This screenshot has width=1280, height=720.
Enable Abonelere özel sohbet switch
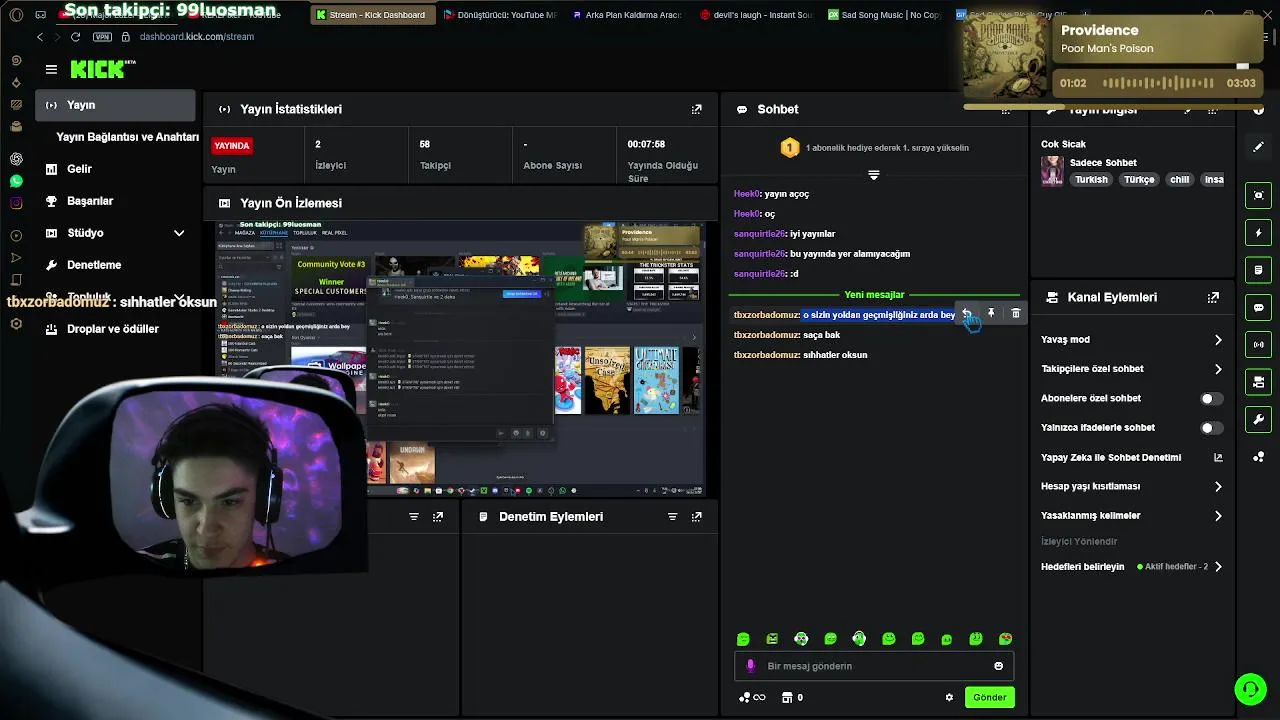tap(1211, 398)
